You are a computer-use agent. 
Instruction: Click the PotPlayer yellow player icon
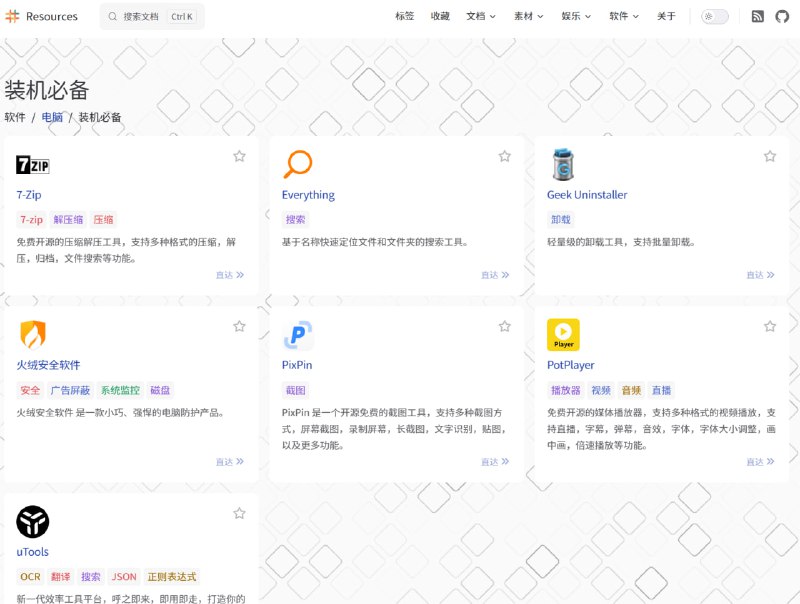pos(563,333)
